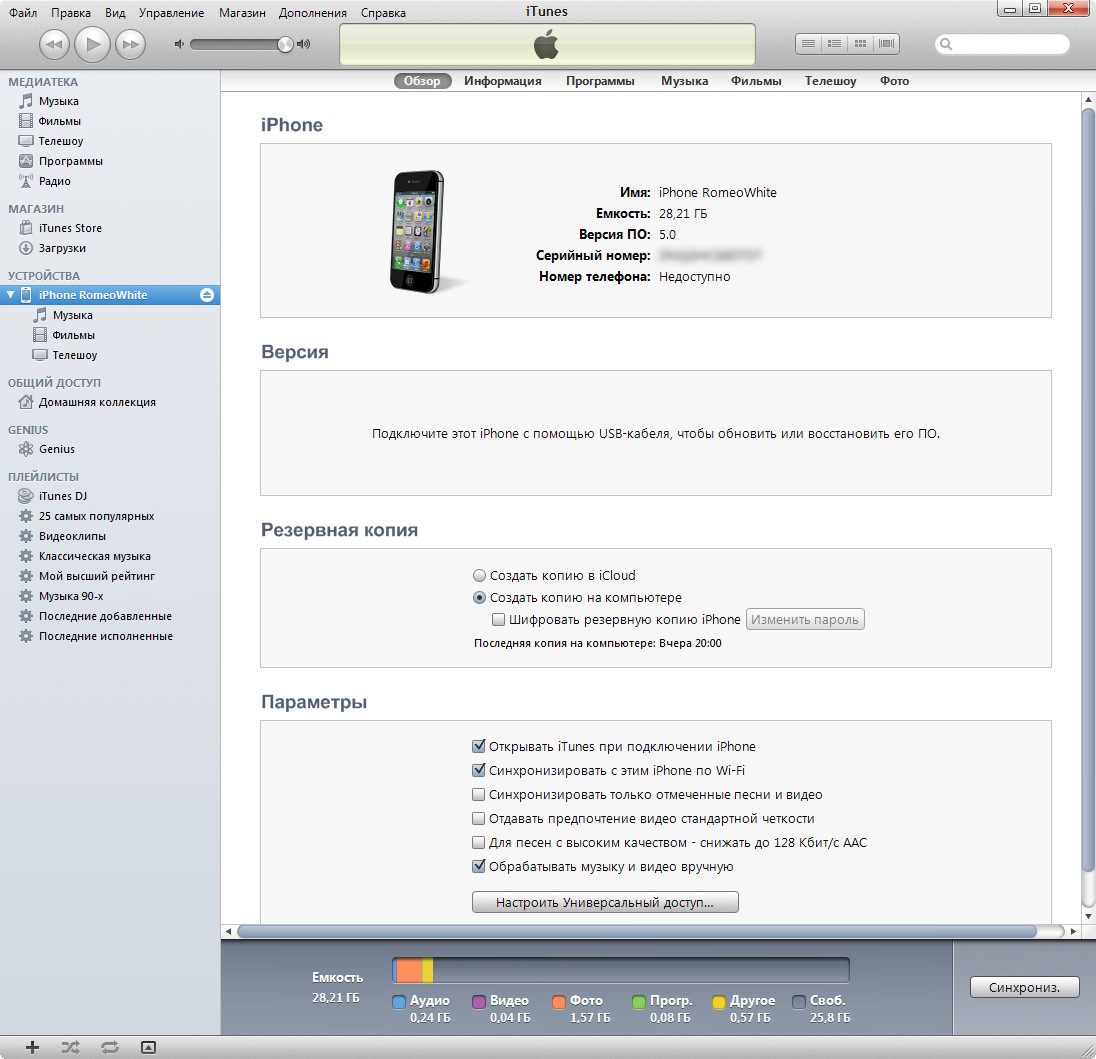The image size is (1096, 1059).
Task: Click Настроить Универсальный доступ button
Action: click(605, 902)
